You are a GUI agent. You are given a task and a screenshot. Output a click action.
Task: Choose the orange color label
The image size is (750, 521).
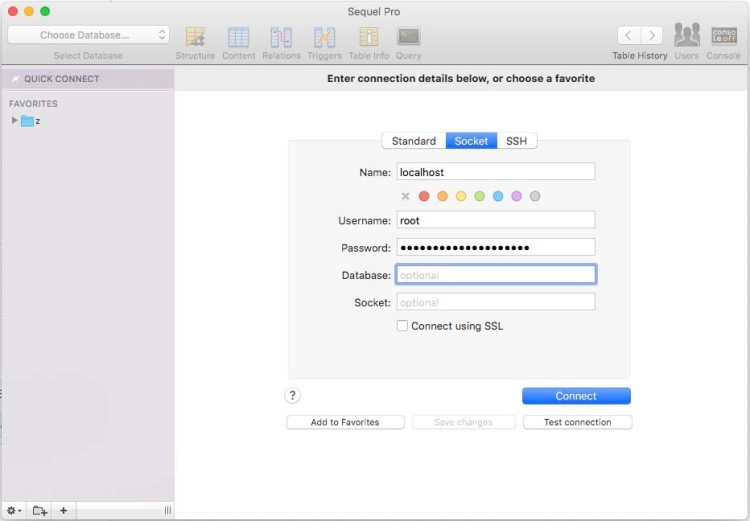442,196
